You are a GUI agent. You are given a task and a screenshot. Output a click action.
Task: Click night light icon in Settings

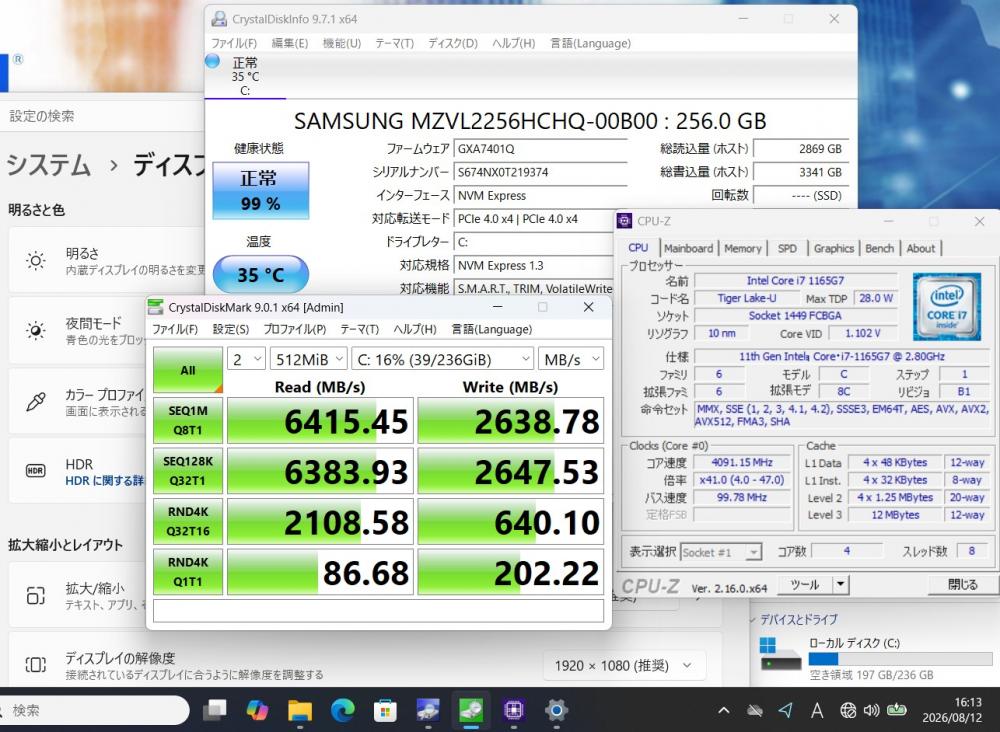[x=36, y=330]
